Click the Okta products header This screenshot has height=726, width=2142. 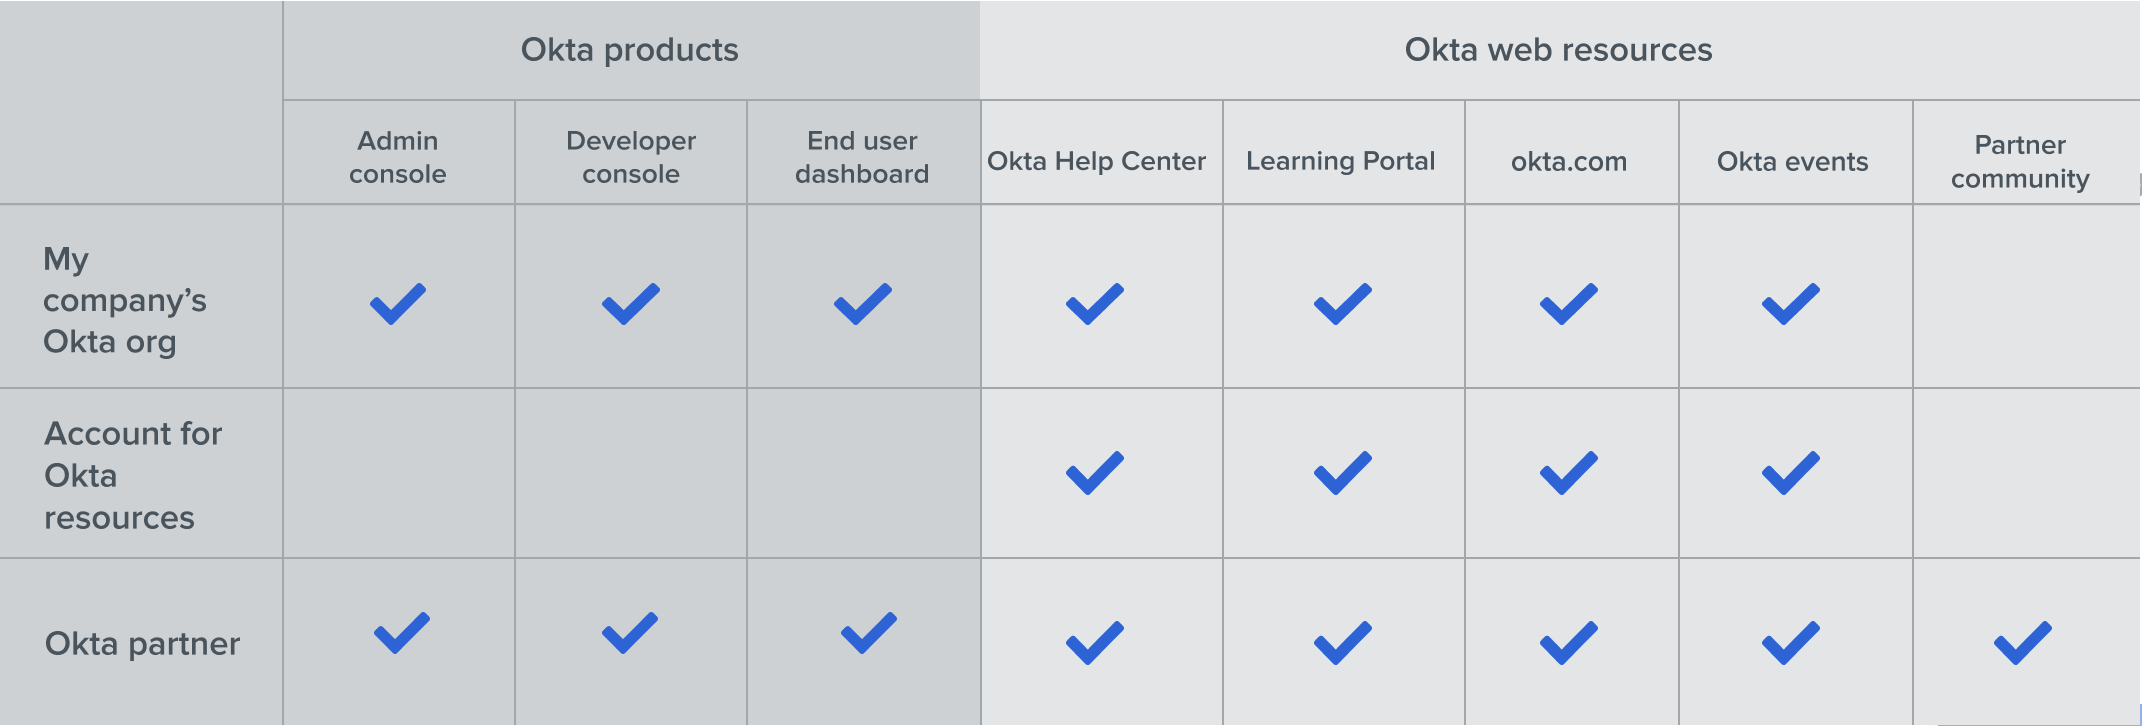point(629,50)
